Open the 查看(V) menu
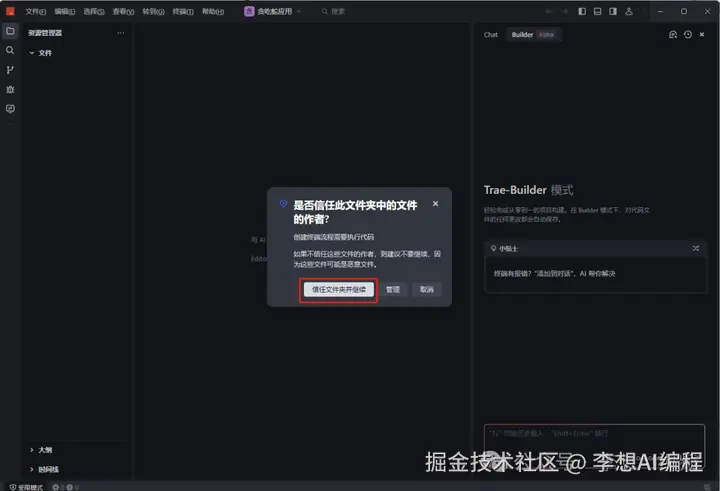 point(123,11)
